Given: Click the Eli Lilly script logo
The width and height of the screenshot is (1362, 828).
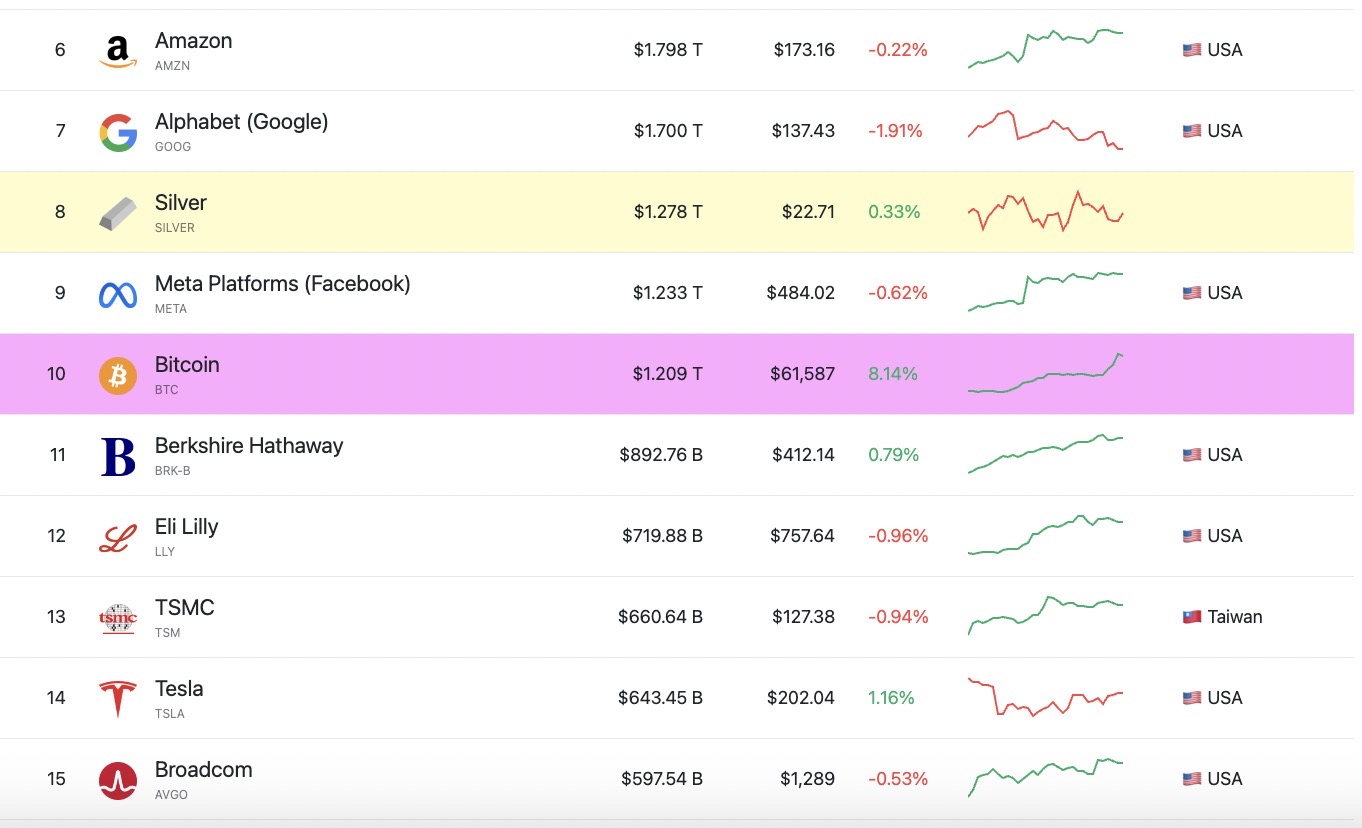Looking at the screenshot, I should click(118, 537).
